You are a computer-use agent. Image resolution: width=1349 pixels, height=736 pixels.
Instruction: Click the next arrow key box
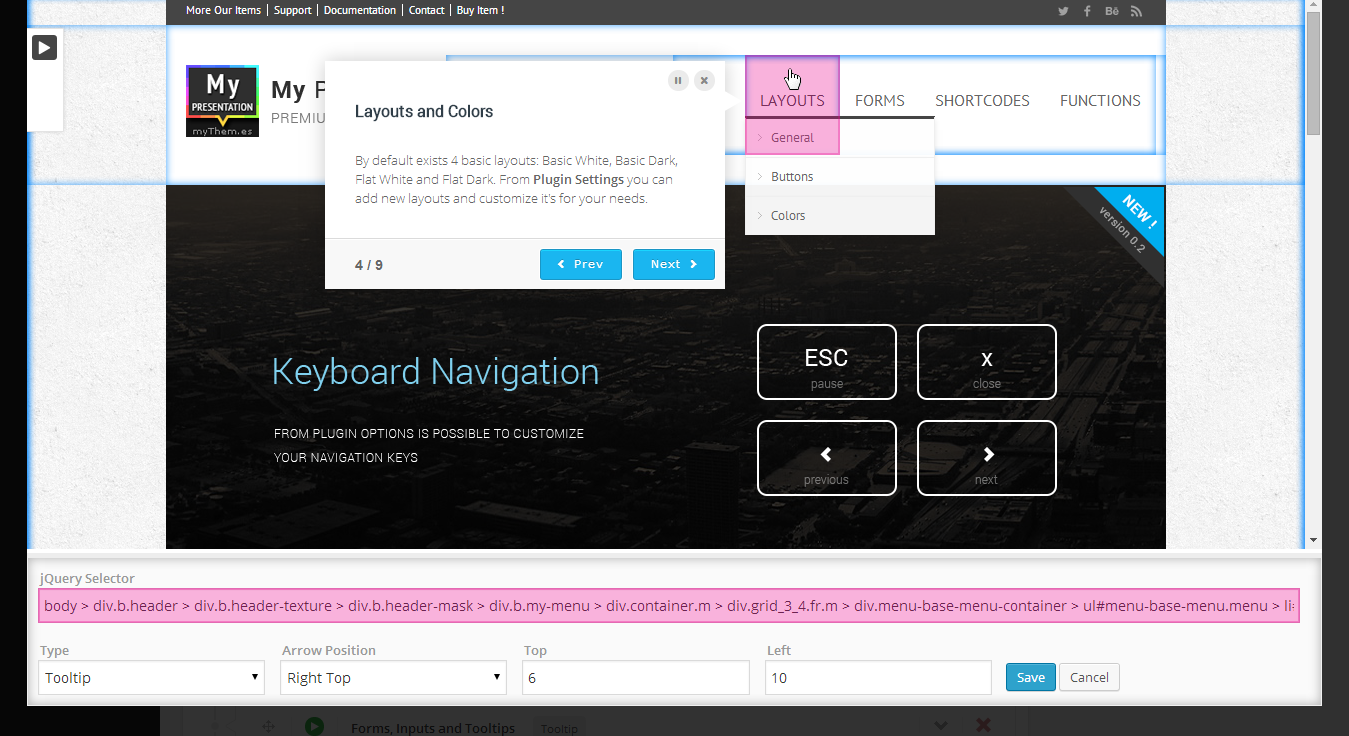click(987, 458)
